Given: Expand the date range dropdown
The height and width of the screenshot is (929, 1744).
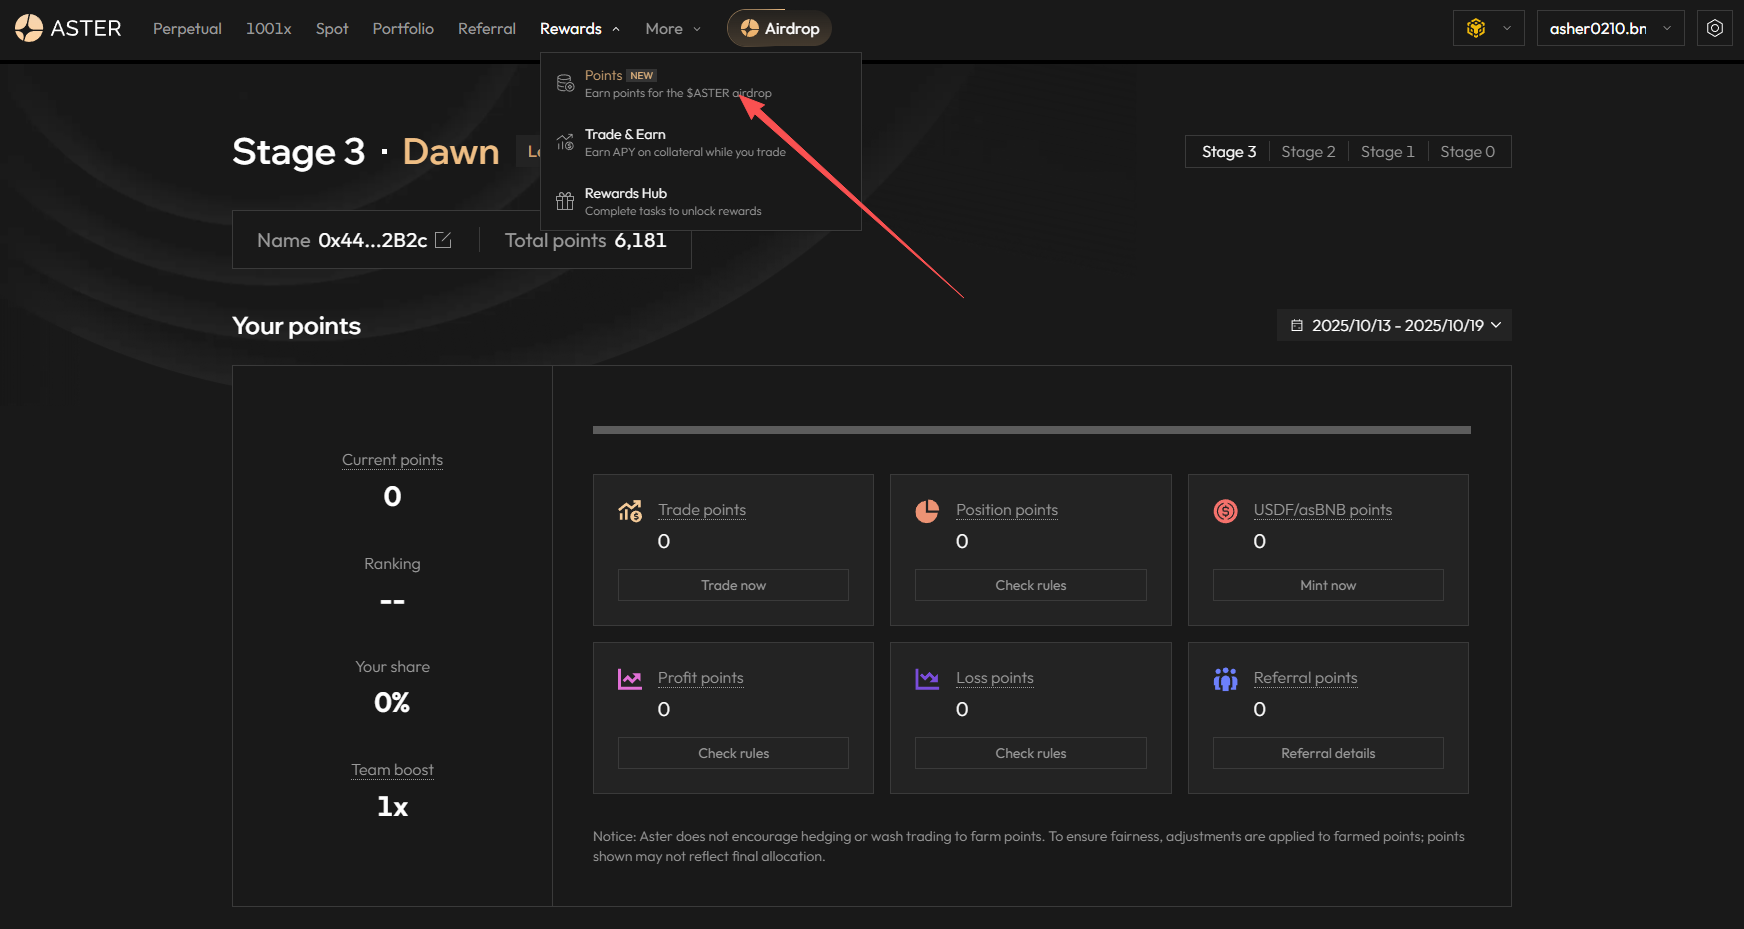Looking at the screenshot, I should (x=1395, y=325).
